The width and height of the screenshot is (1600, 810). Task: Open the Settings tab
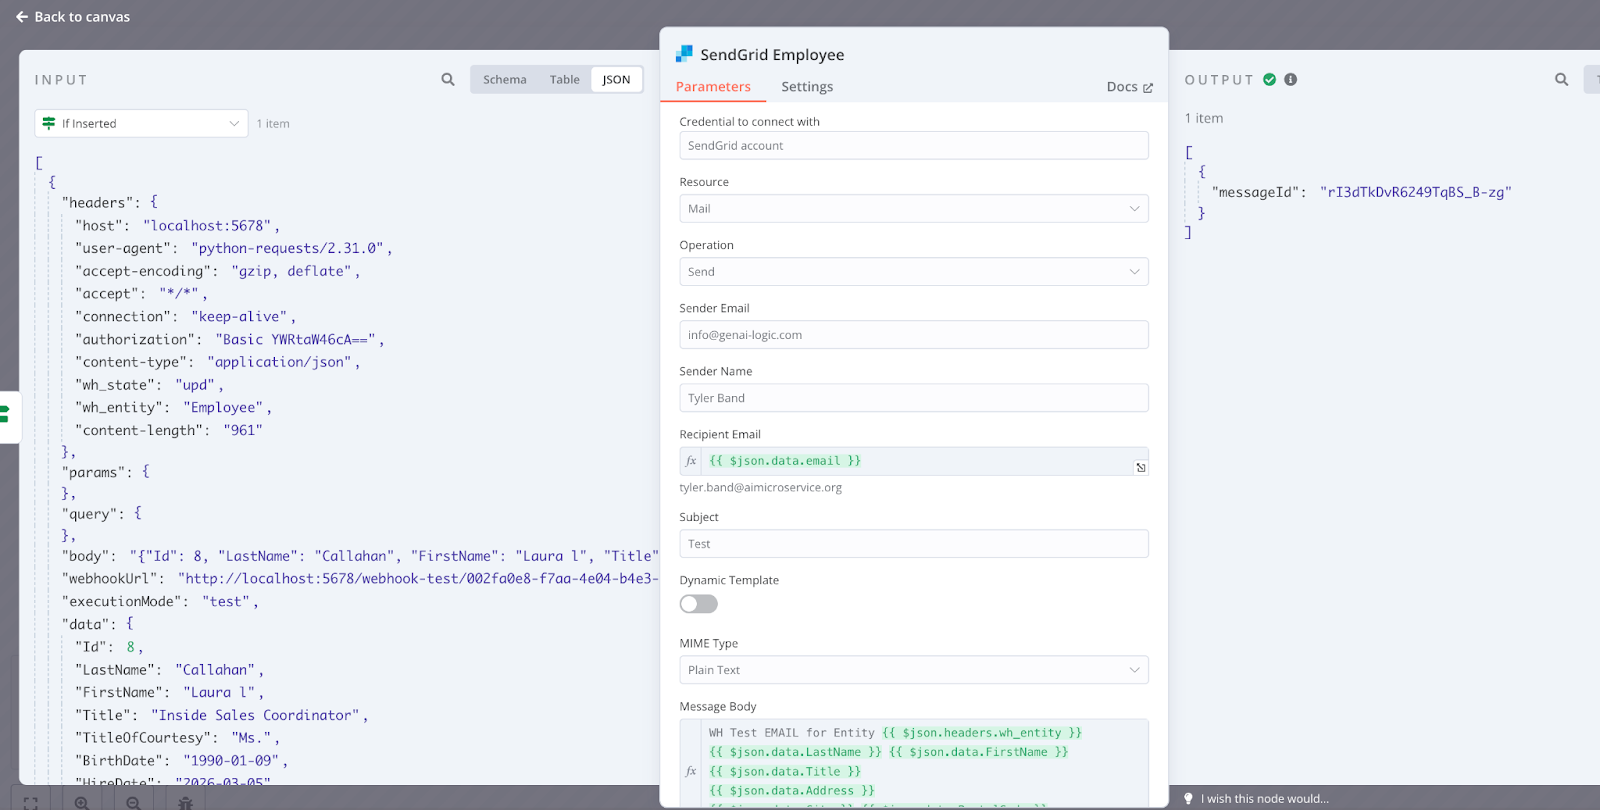coord(807,87)
